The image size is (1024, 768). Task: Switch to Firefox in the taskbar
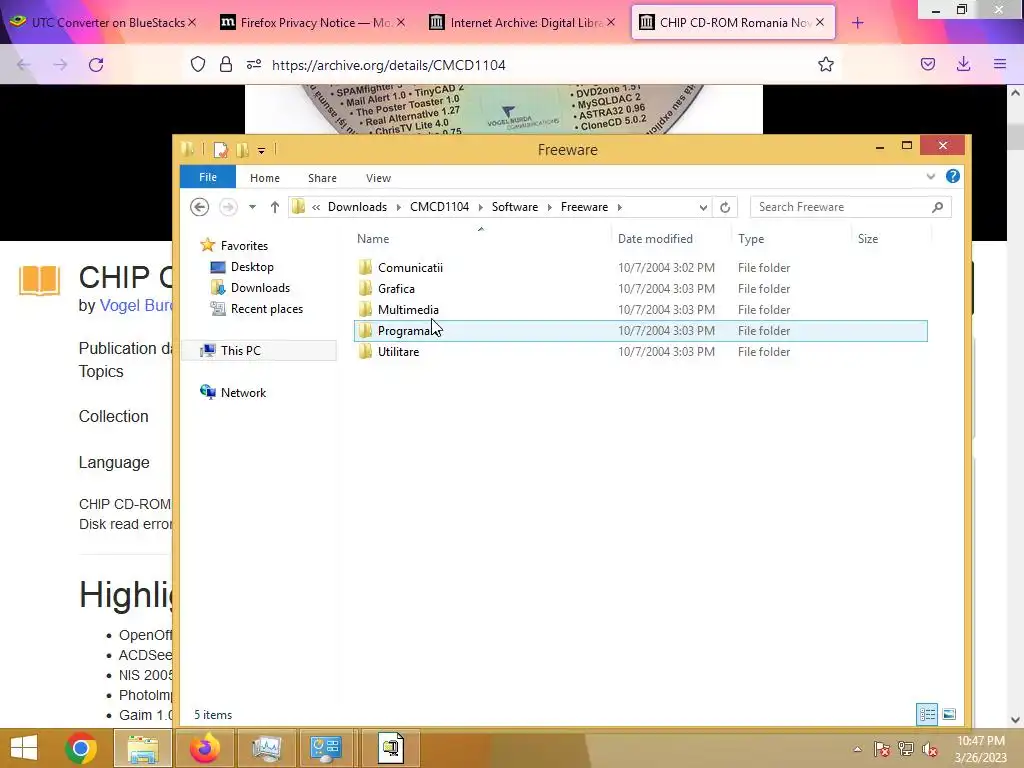204,748
